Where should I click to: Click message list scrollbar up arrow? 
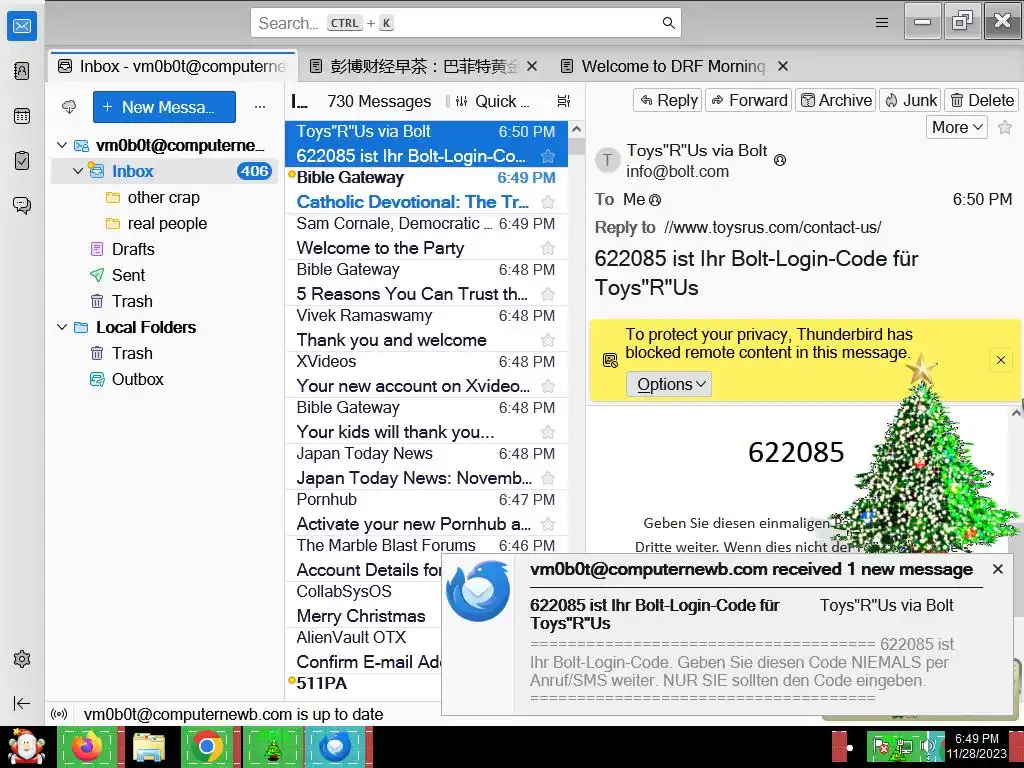576,129
